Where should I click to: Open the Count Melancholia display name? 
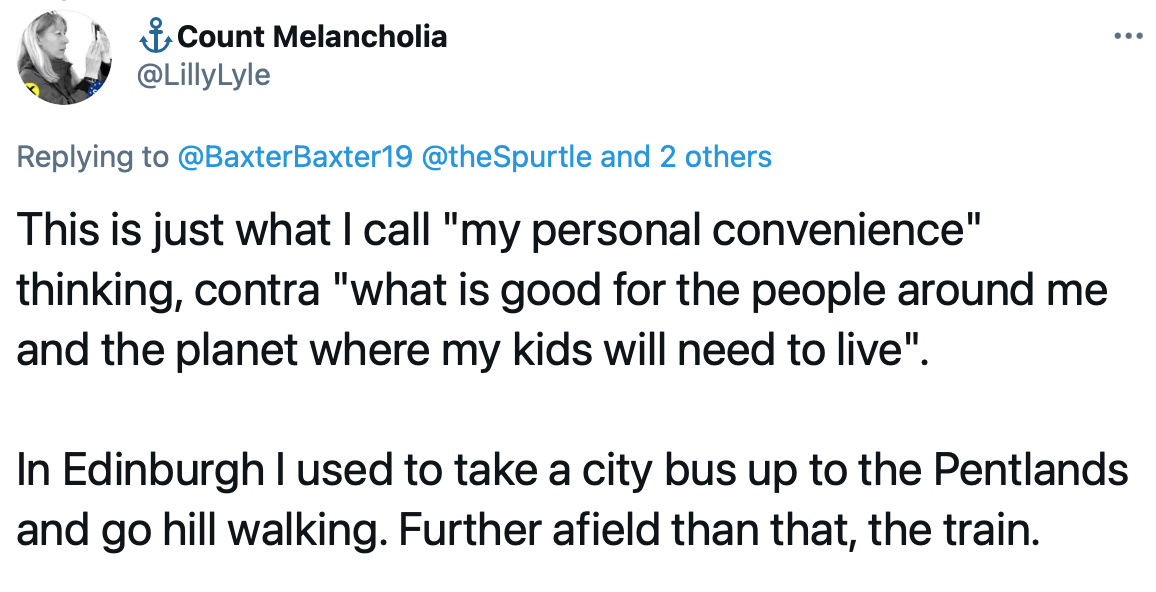312,36
